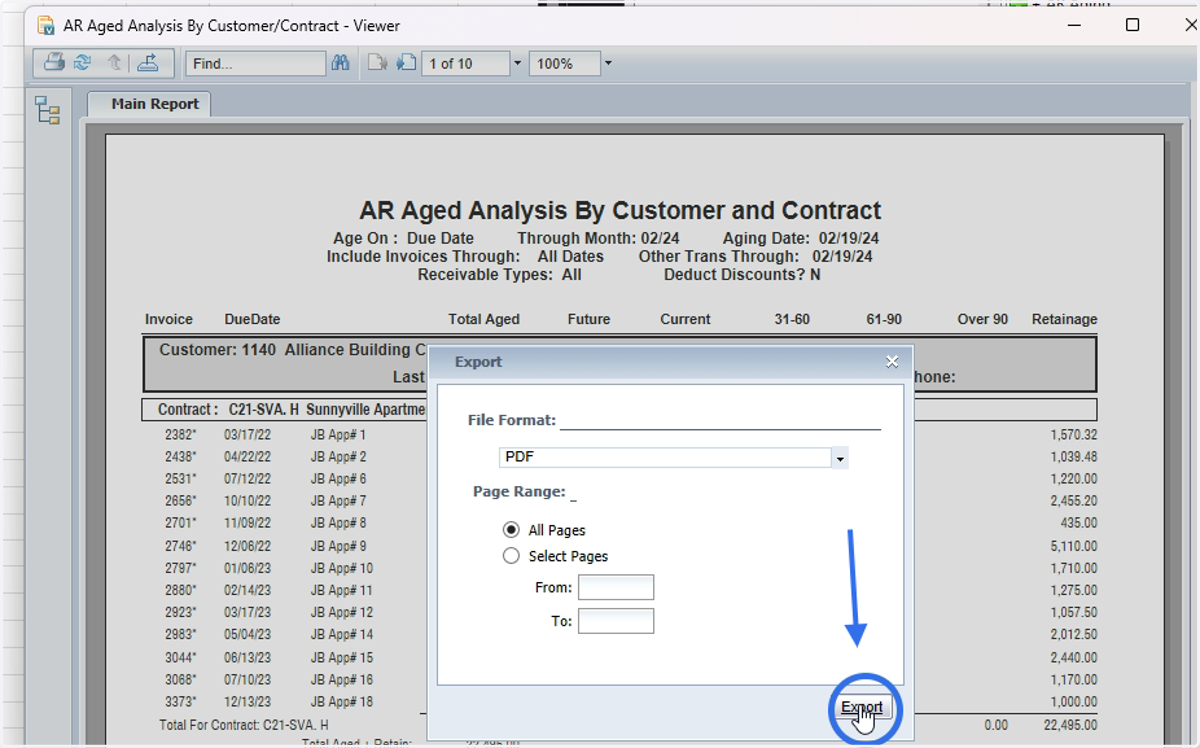Click the DueDate column header
1200x748 pixels.
point(252,319)
